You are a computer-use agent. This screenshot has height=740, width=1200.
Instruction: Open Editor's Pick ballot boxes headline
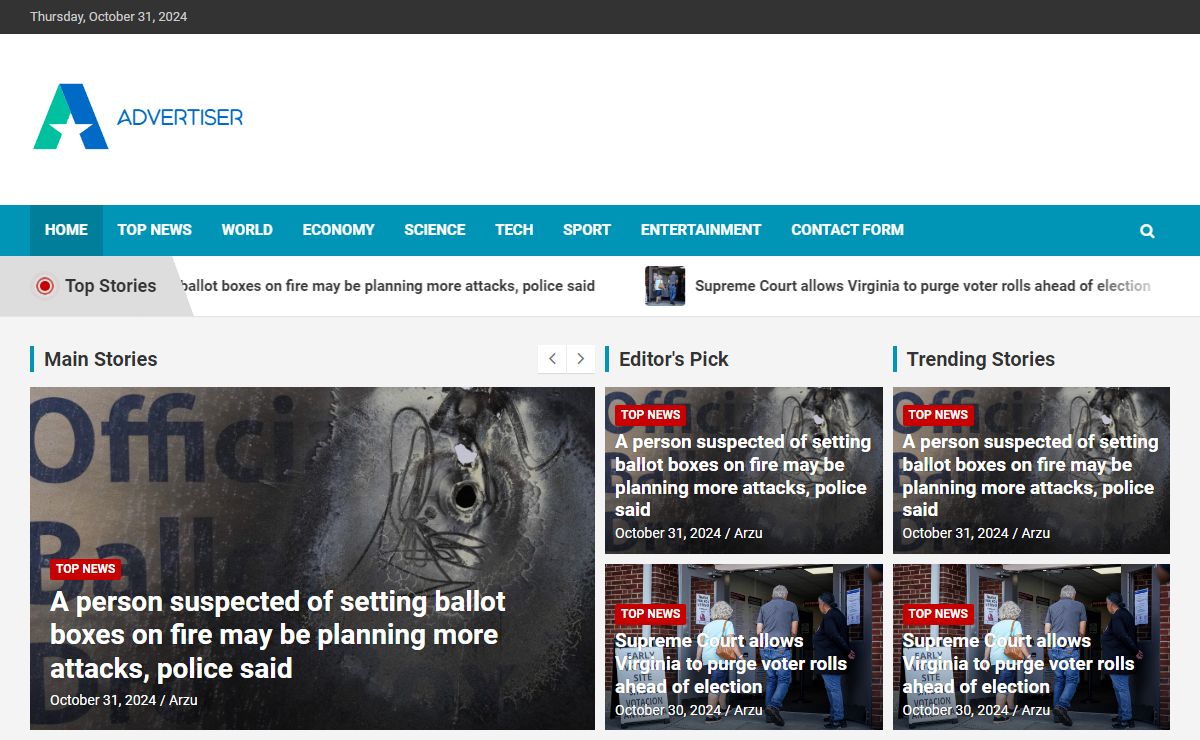coord(743,476)
